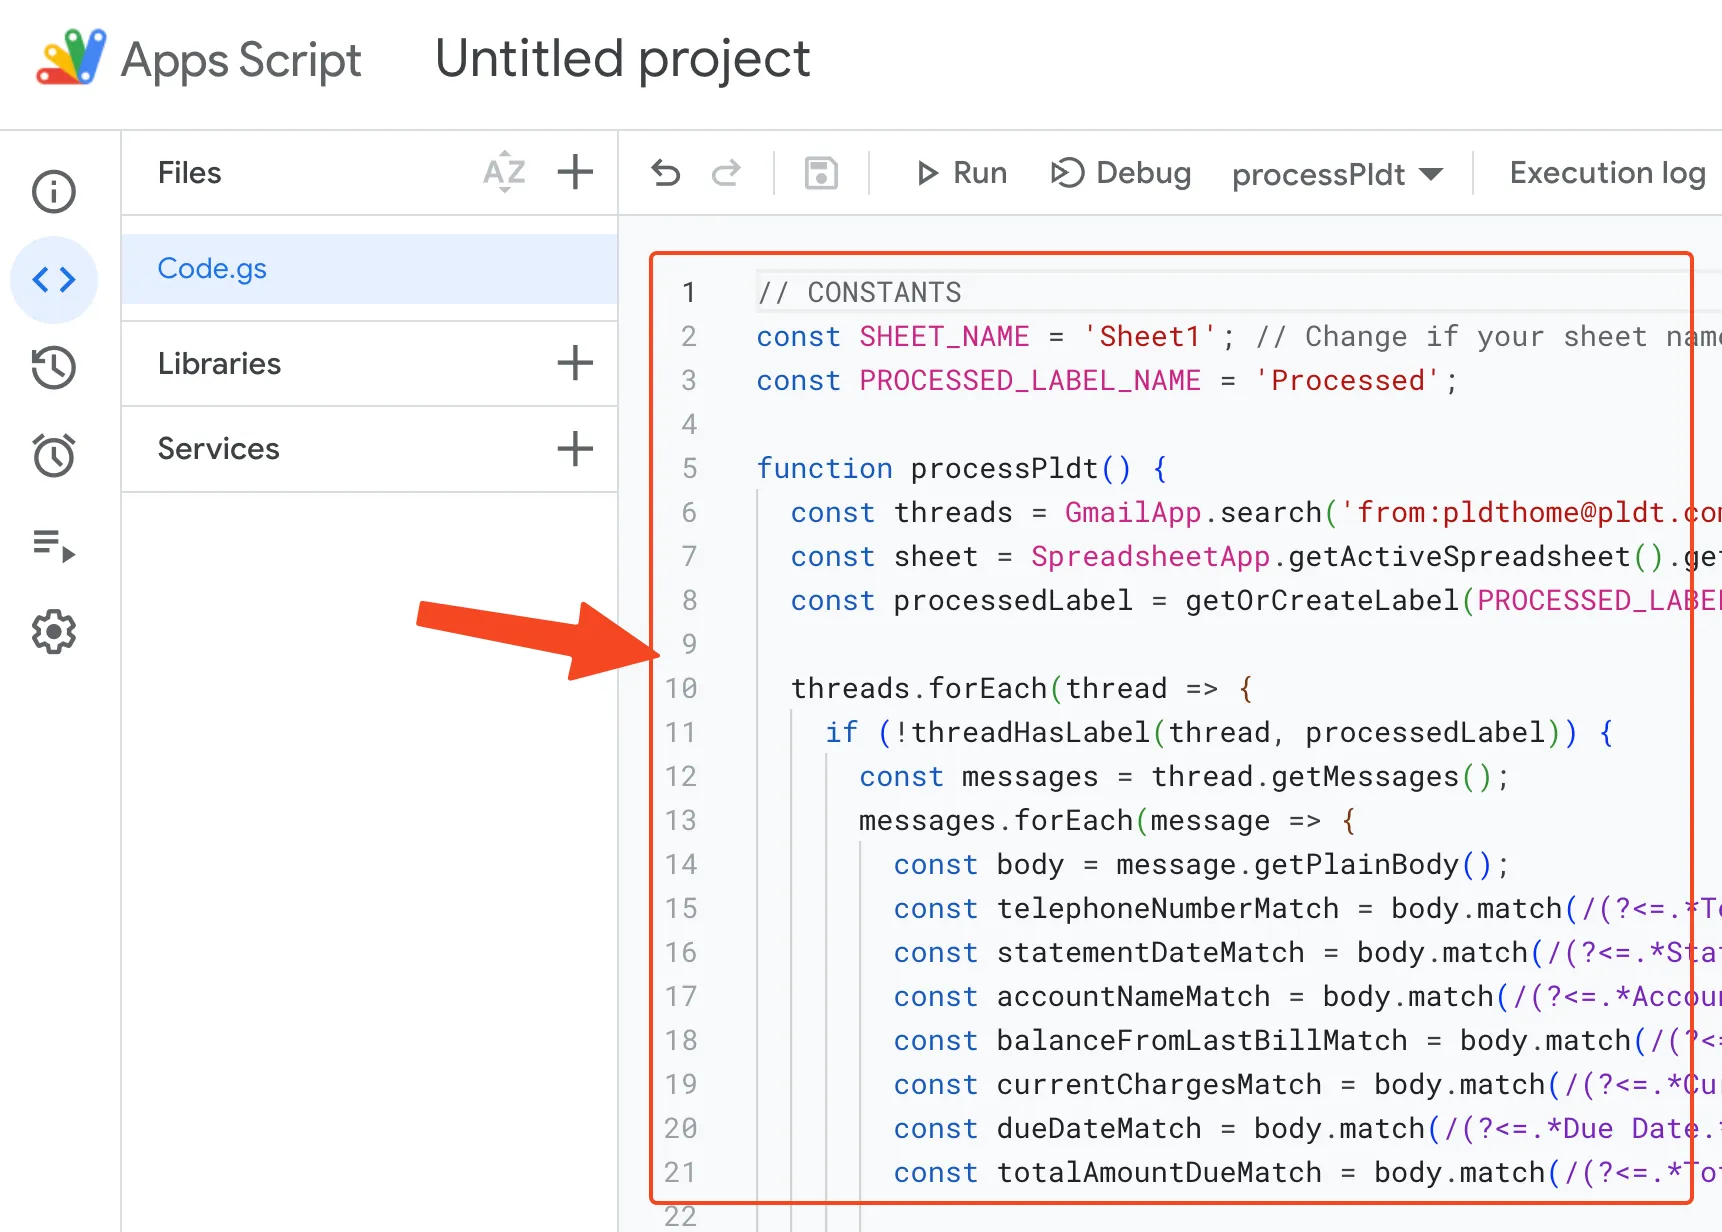Click 'SpreadsheetApp' on line 7
1722x1232 pixels.
coord(1150,556)
